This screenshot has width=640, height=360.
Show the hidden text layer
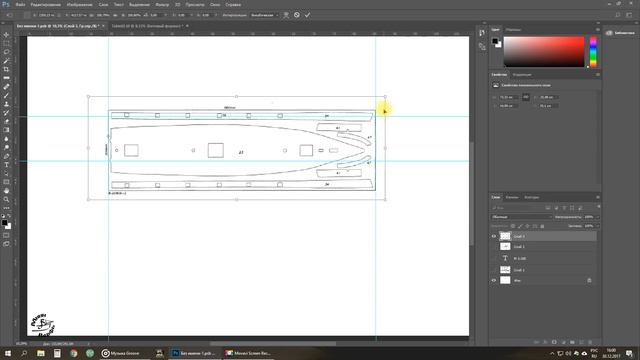494,258
